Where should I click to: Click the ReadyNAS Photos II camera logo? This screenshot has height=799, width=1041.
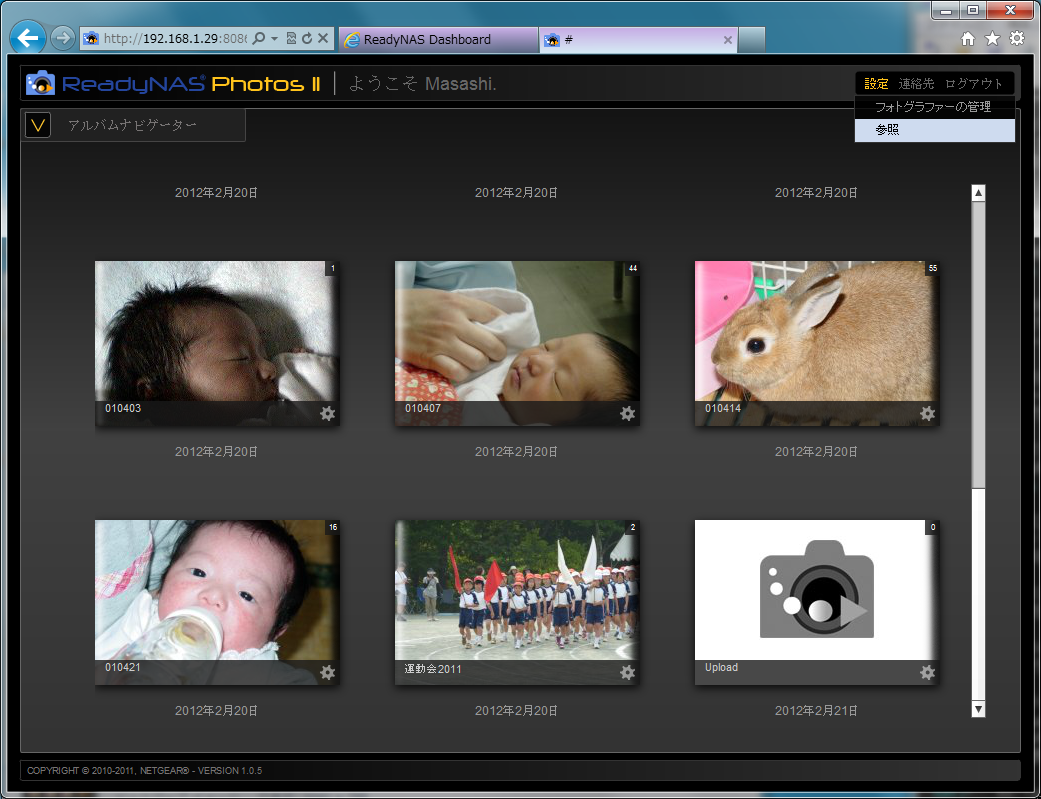click(x=41, y=83)
